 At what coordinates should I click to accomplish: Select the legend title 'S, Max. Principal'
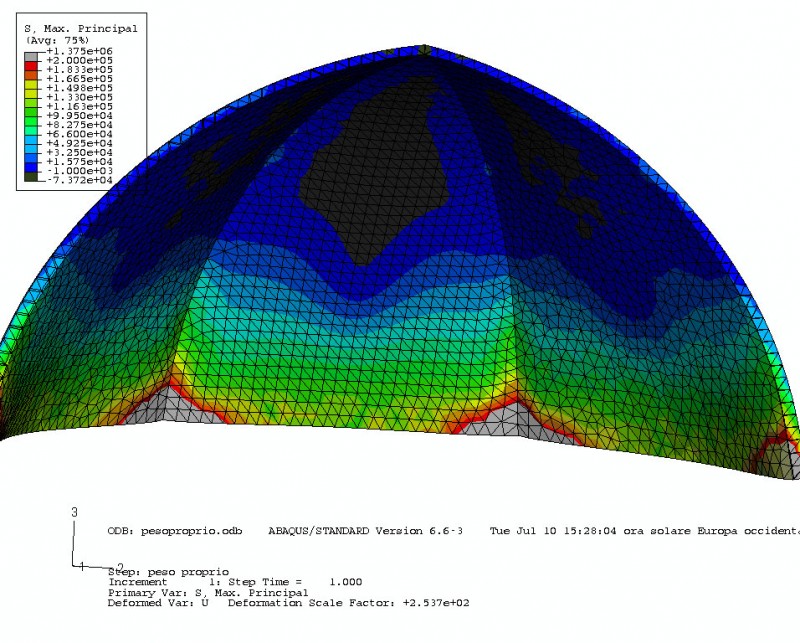(80, 29)
